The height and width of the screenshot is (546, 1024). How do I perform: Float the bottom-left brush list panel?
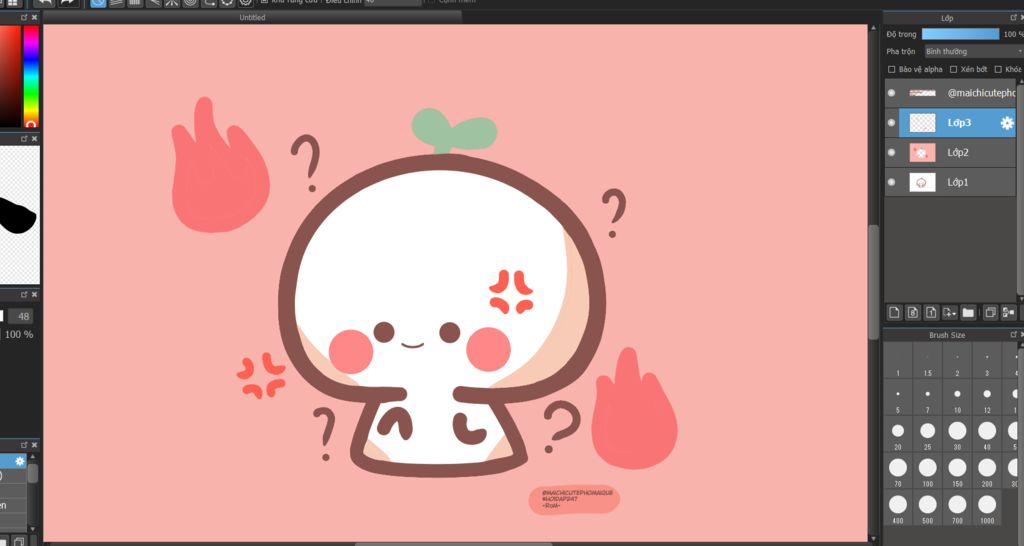[24, 445]
